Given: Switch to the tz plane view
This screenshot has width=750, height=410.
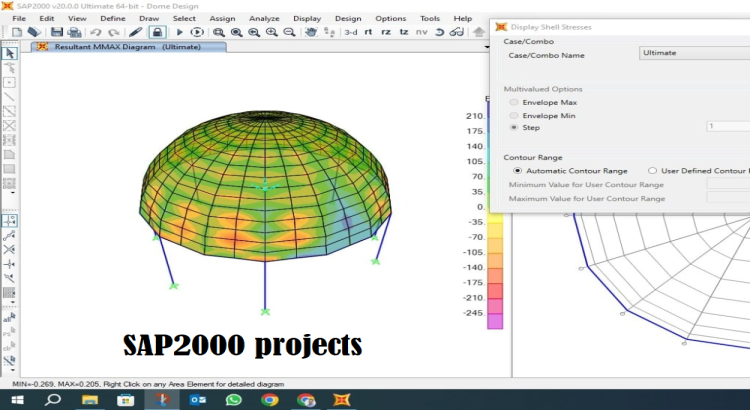Looking at the screenshot, I should click(404, 32).
